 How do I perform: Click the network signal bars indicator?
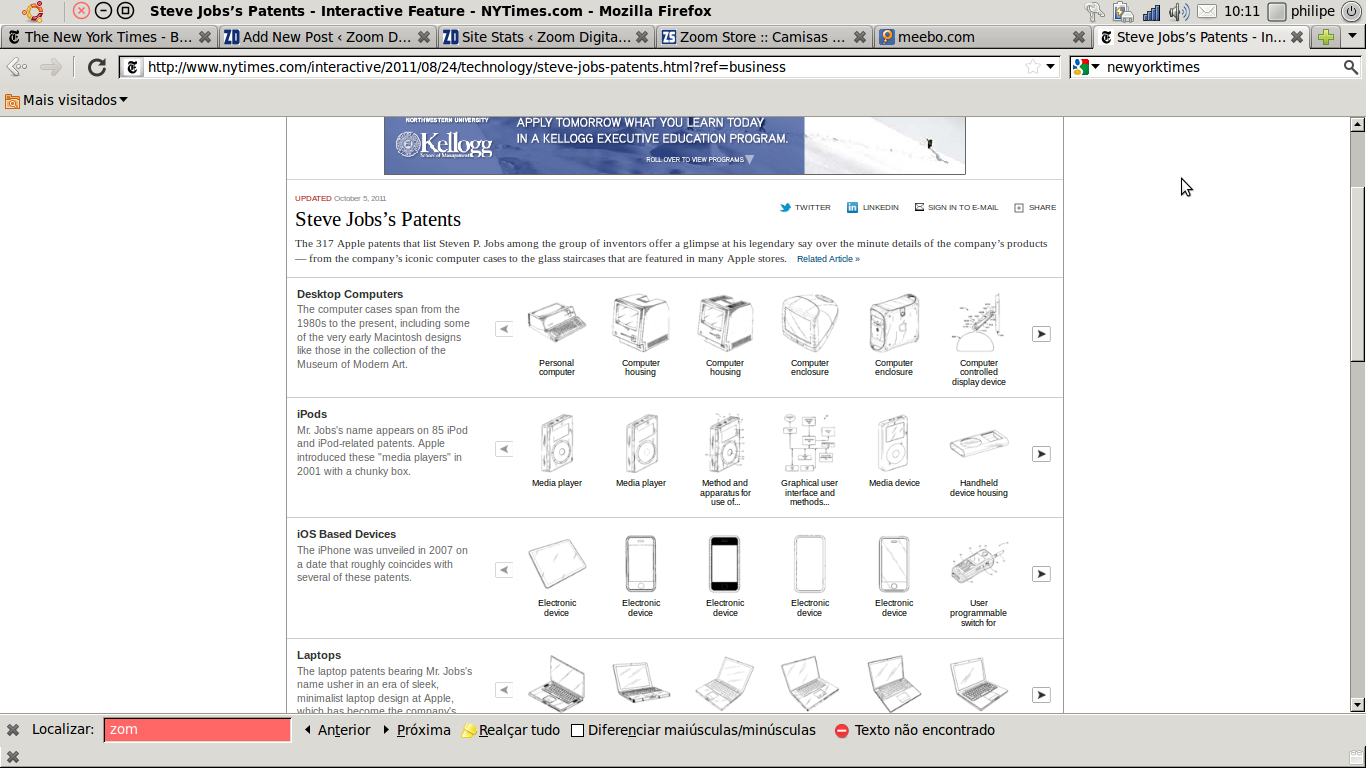pyautogui.click(x=1152, y=12)
